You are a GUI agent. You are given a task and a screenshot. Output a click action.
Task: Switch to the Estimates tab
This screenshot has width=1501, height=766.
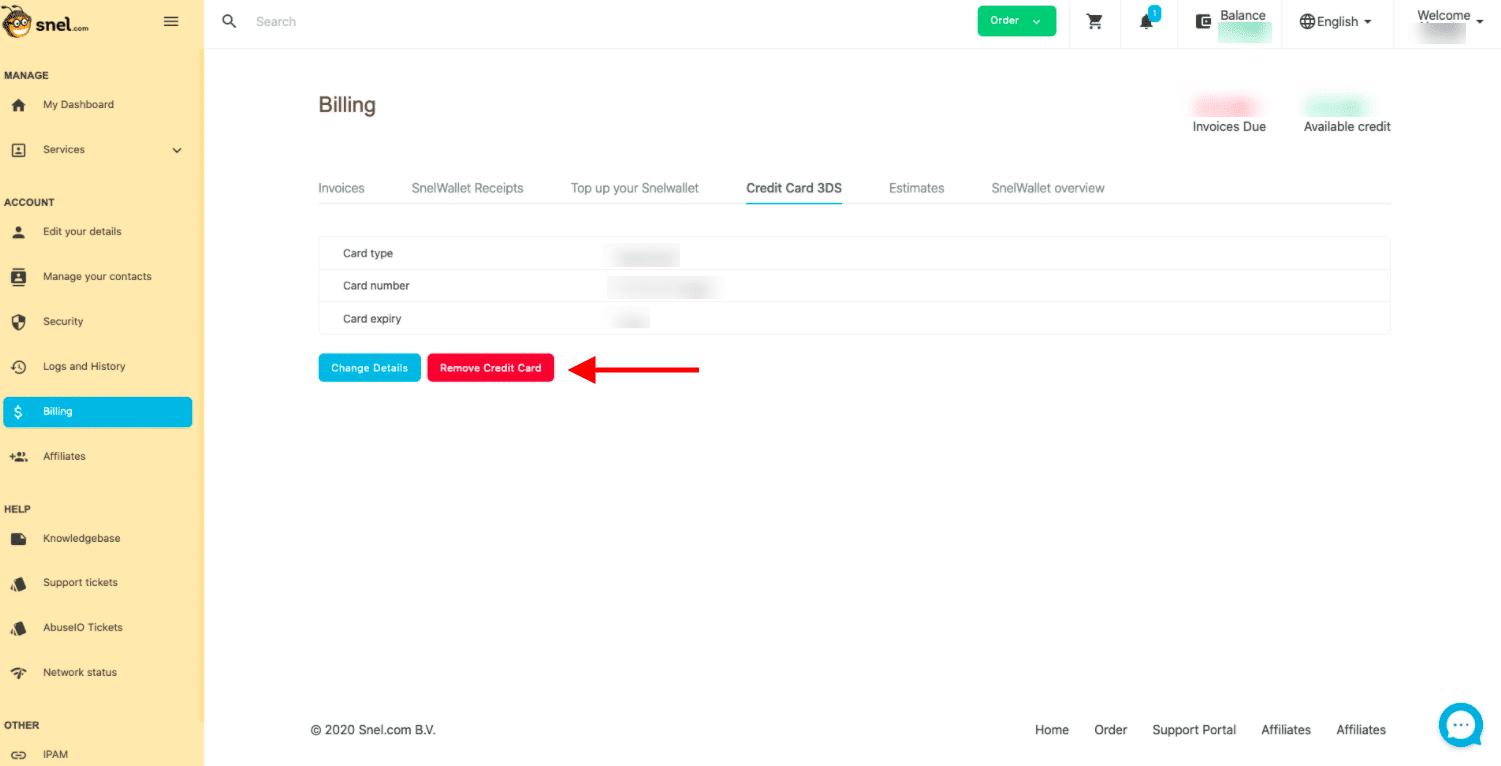[x=916, y=188]
